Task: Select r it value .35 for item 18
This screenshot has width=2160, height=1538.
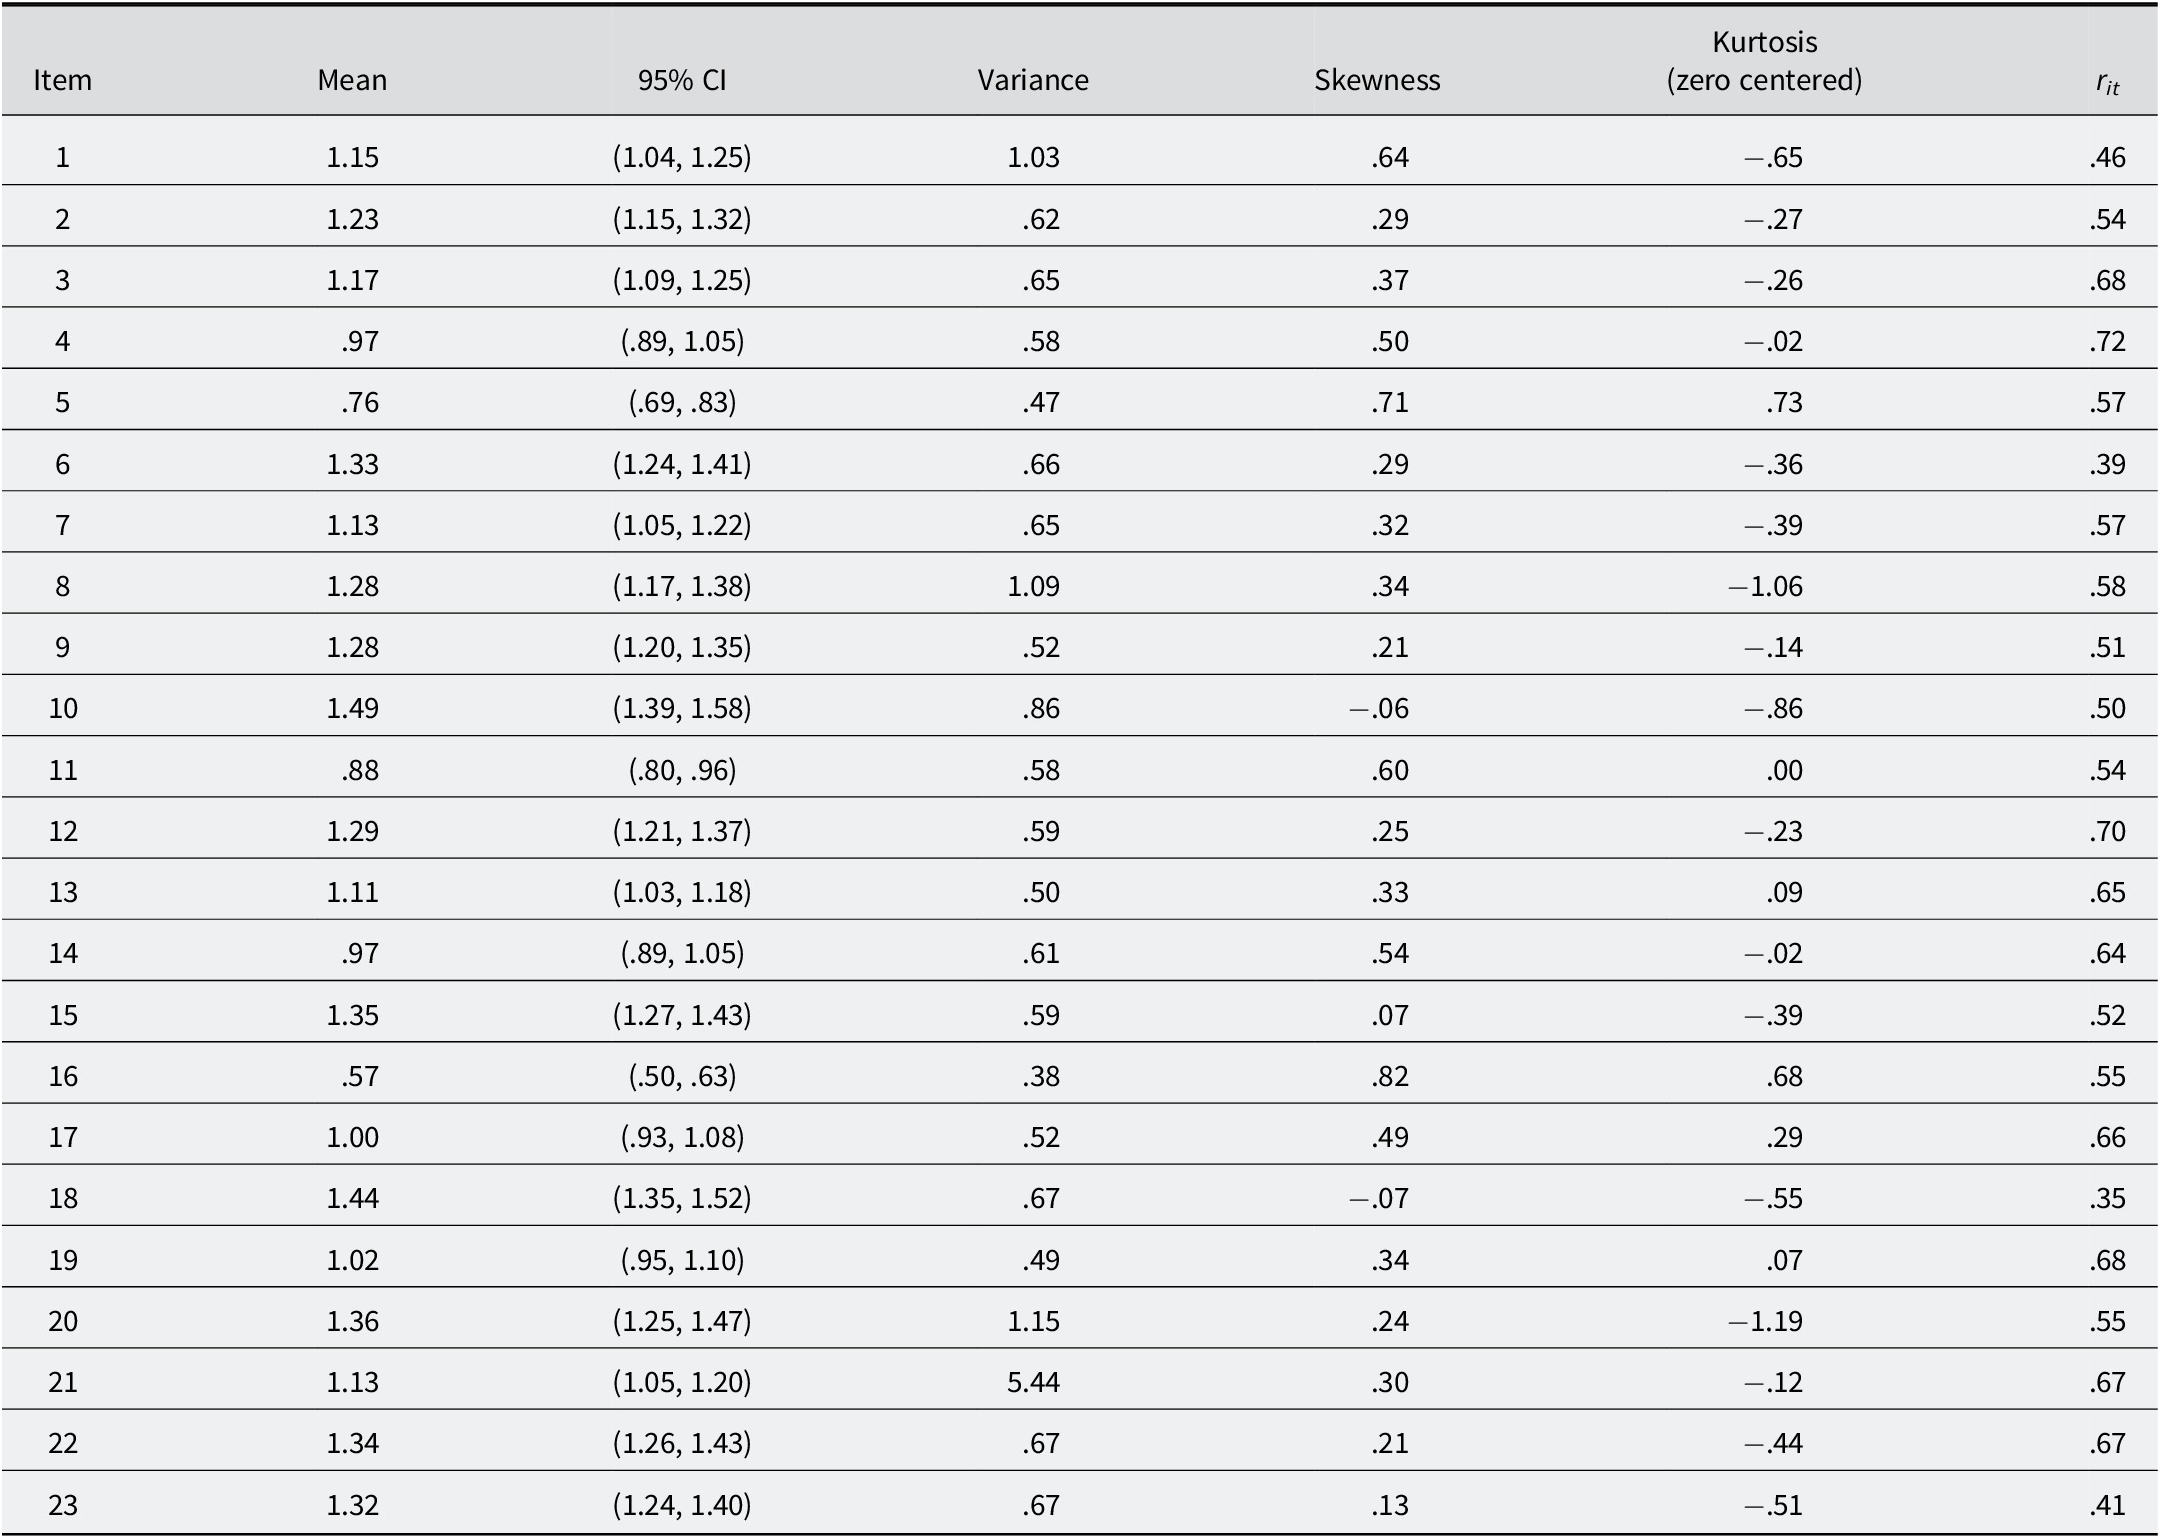Action: pyautogui.click(x=2107, y=1198)
